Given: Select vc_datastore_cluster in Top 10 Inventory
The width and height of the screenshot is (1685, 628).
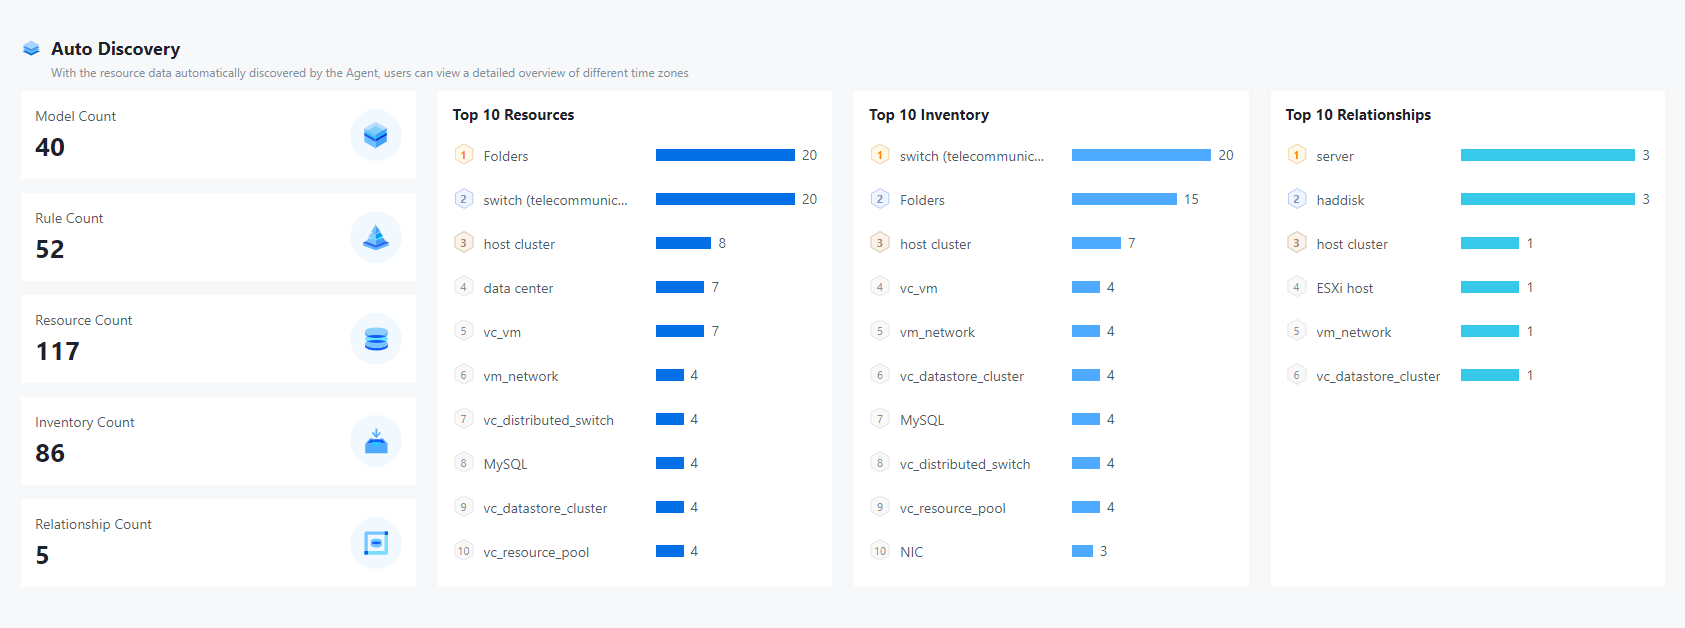Looking at the screenshot, I should click(962, 376).
